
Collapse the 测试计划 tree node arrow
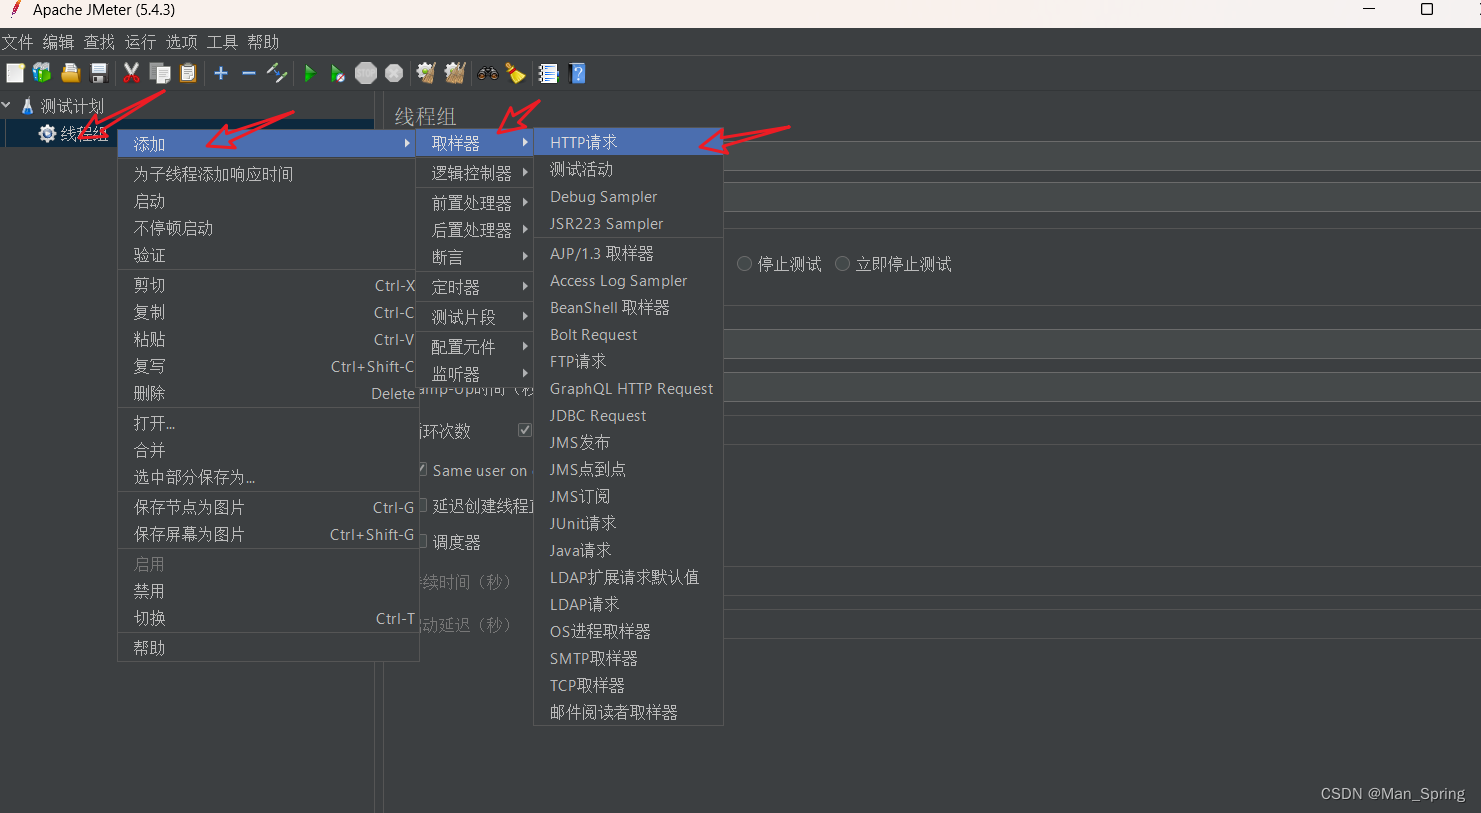(7, 105)
